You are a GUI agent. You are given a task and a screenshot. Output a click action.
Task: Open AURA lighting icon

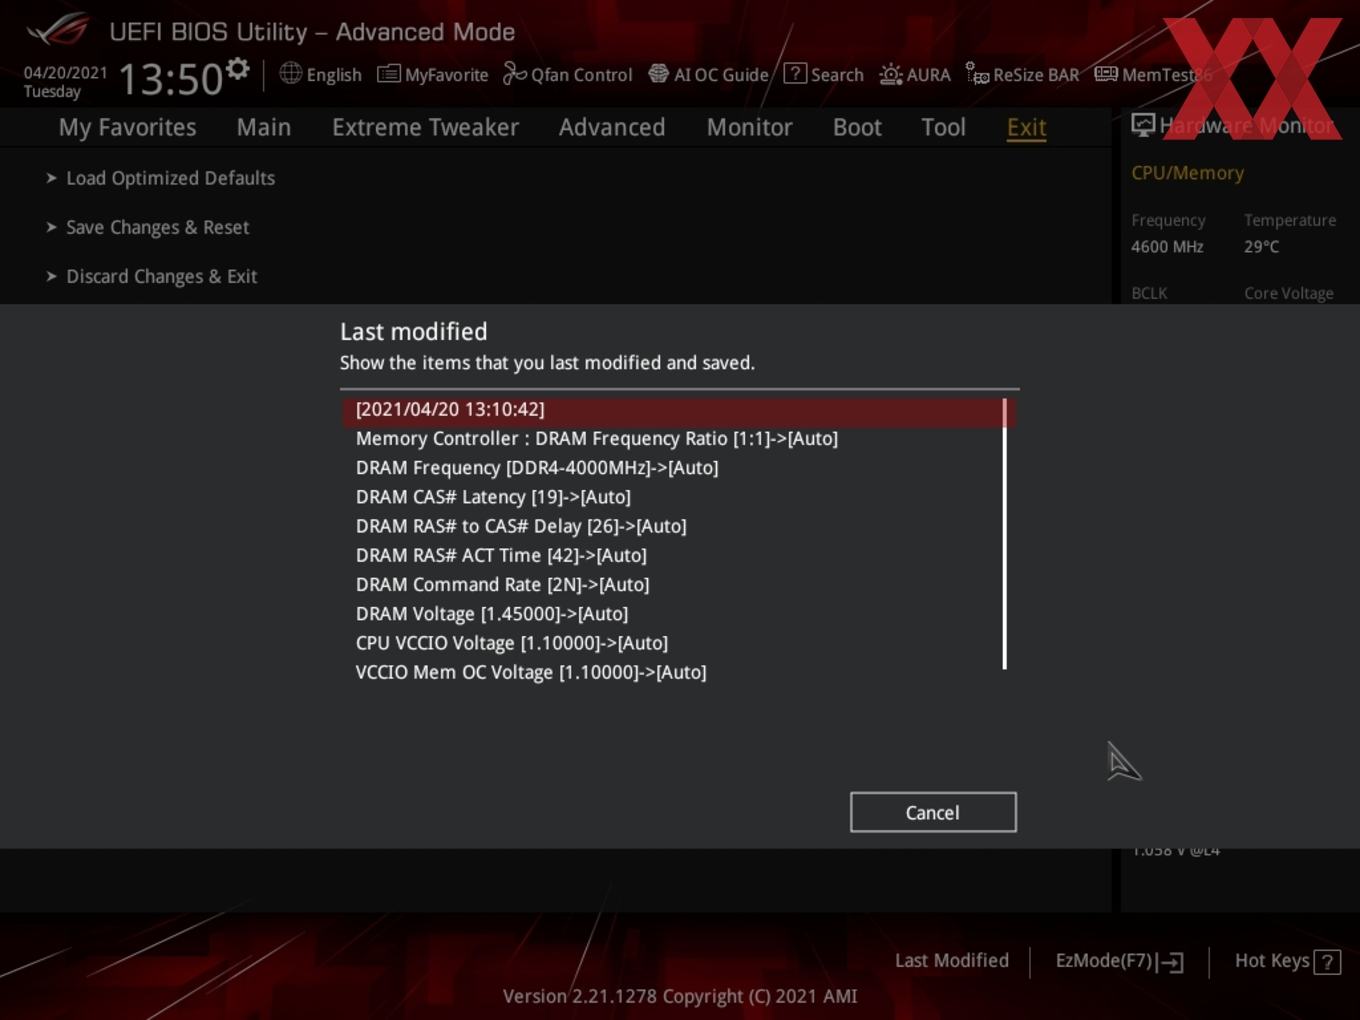(x=890, y=74)
